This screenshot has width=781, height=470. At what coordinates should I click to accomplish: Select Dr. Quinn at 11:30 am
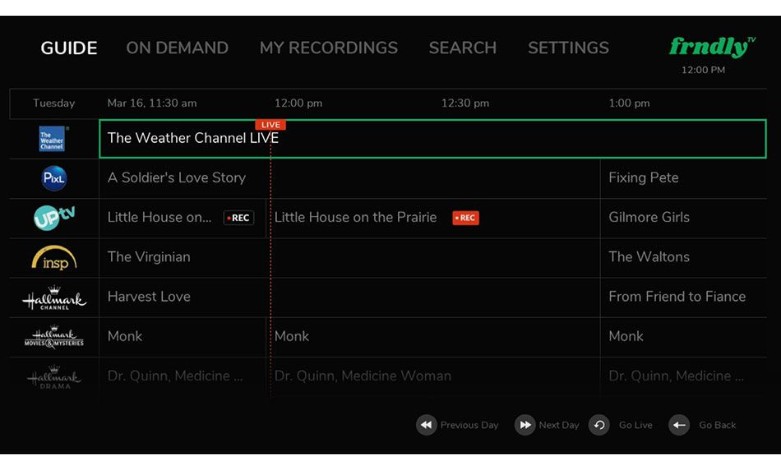182,376
